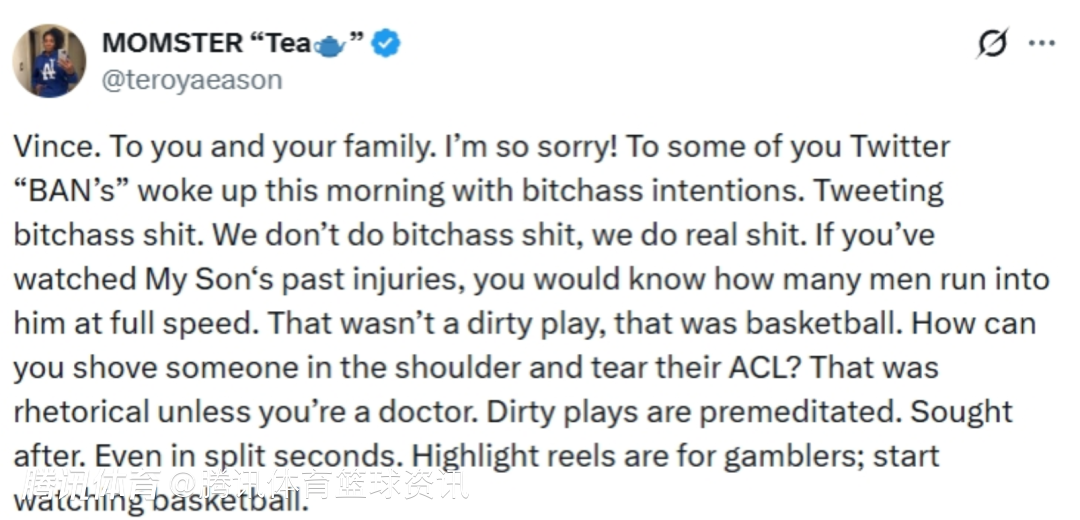The width and height of the screenshot is (1080, 520).
Task: Click the profile avatar photo
Action: (49, 61)
